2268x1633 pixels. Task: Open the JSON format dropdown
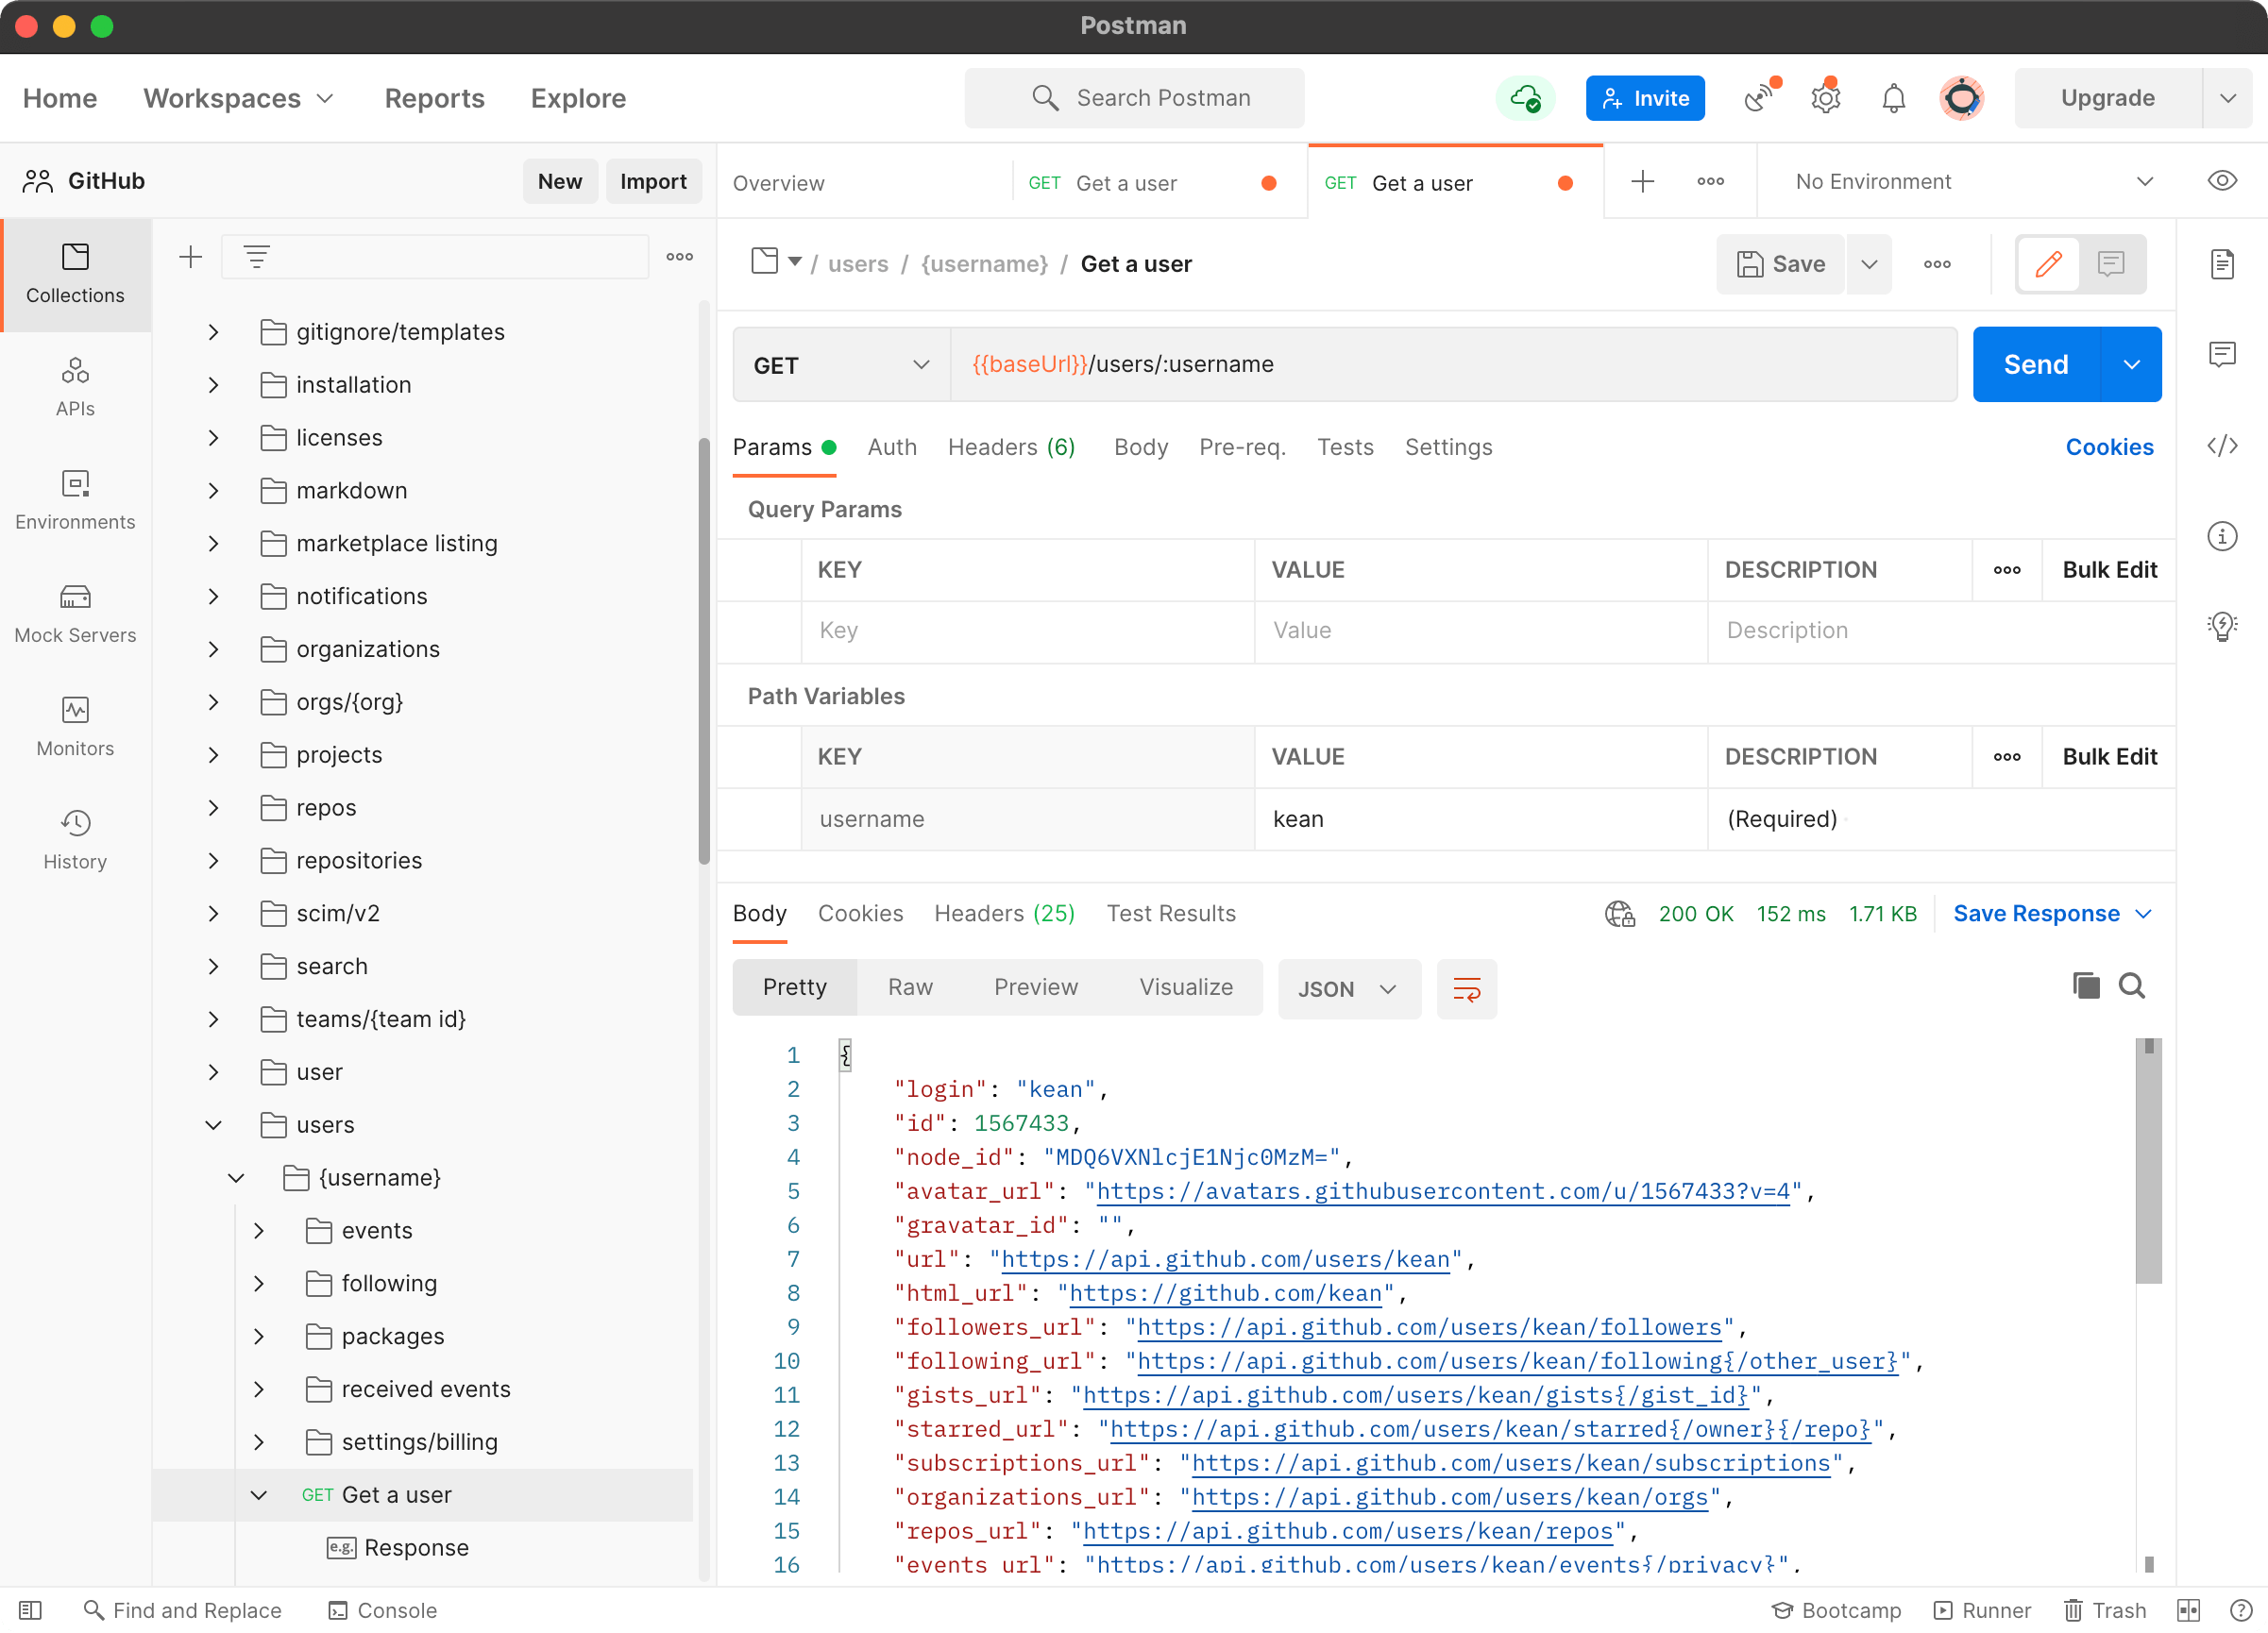1348,988
